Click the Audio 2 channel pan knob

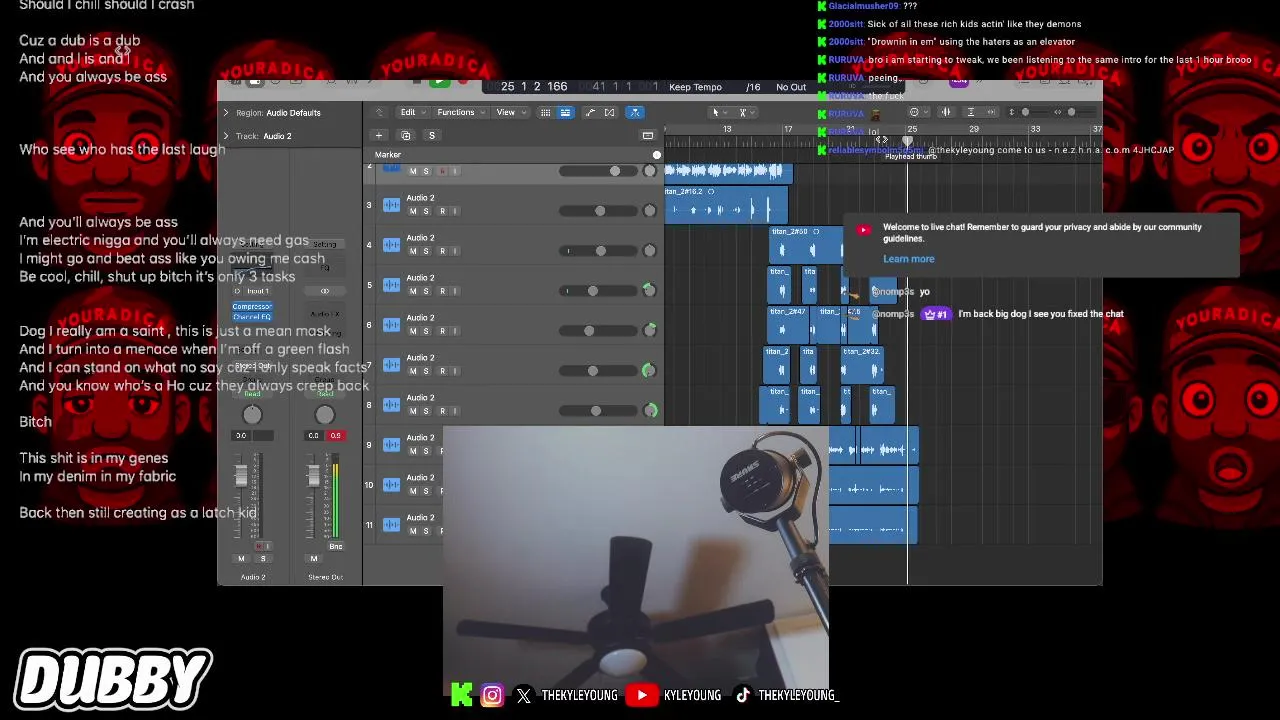point(252,414)
